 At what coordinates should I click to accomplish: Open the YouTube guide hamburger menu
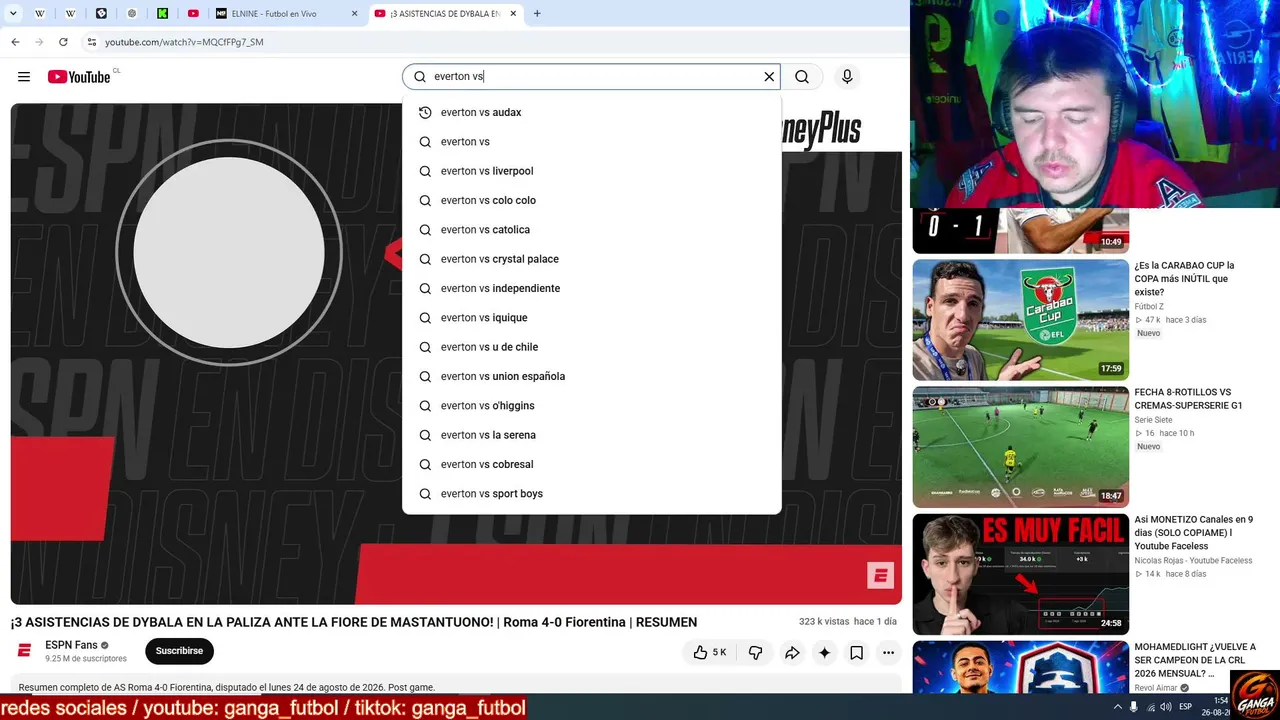(x=24, y=77)
